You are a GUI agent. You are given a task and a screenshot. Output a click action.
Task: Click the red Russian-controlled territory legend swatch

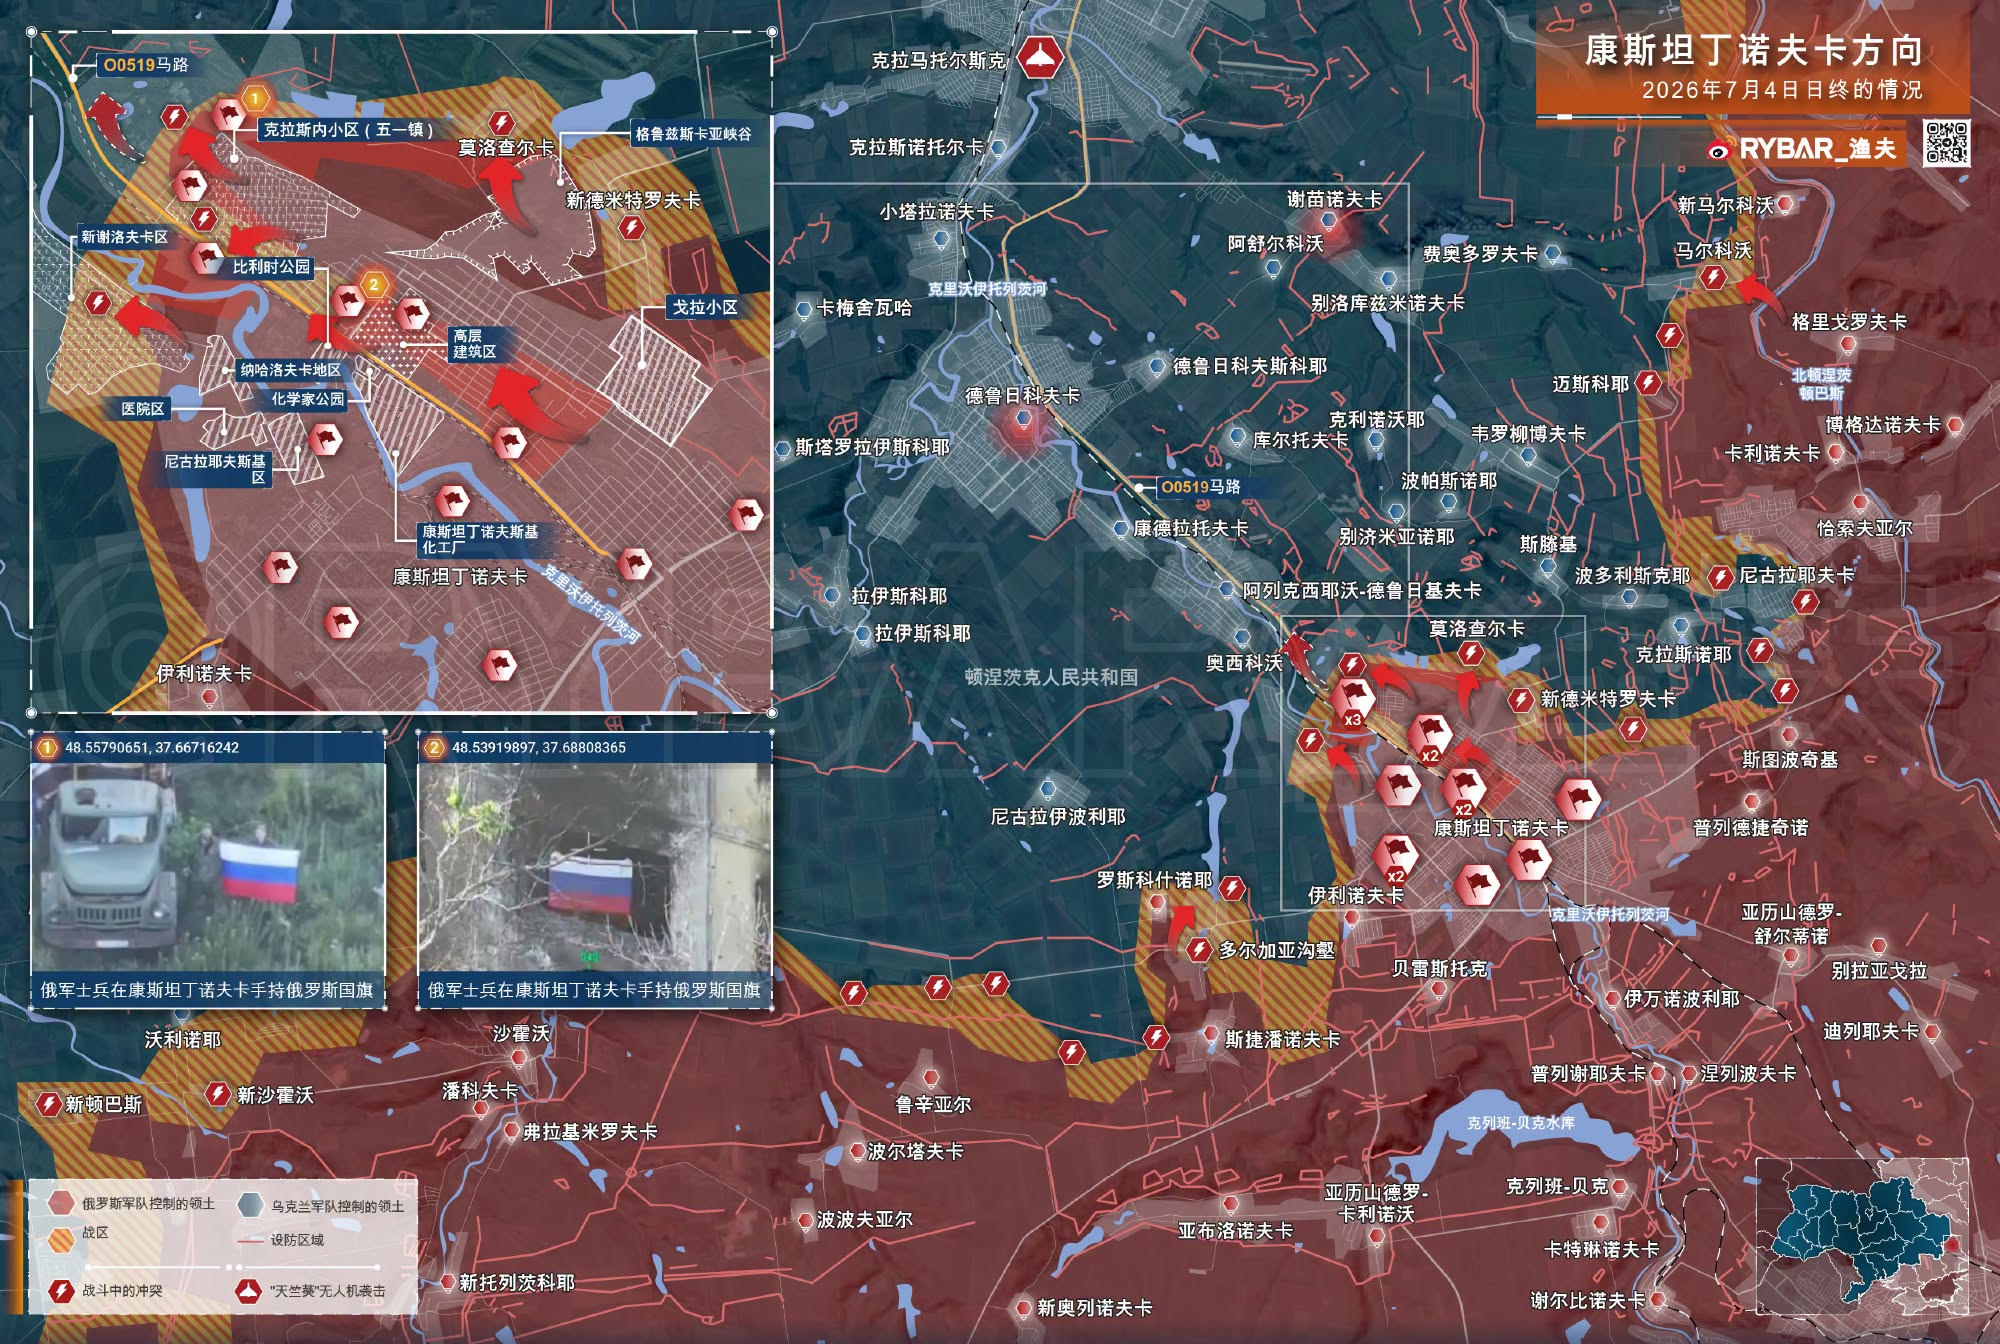61,1203
